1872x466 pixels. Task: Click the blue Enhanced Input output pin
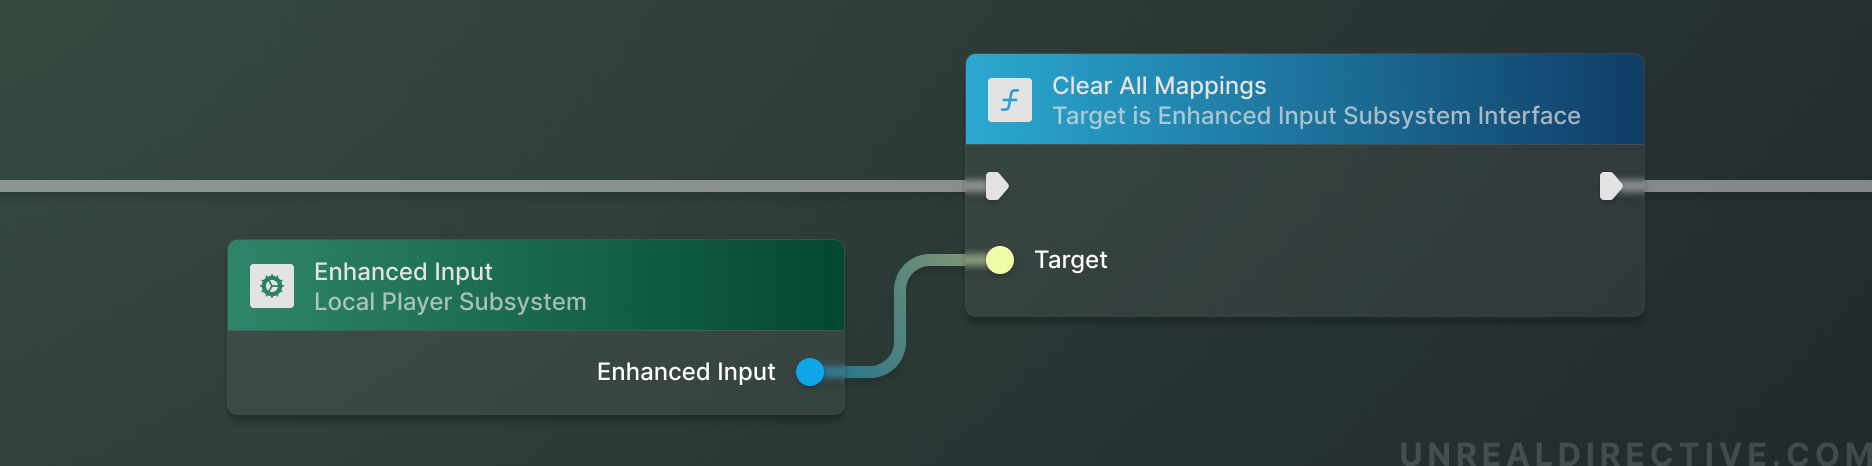(x=810, y=372)
